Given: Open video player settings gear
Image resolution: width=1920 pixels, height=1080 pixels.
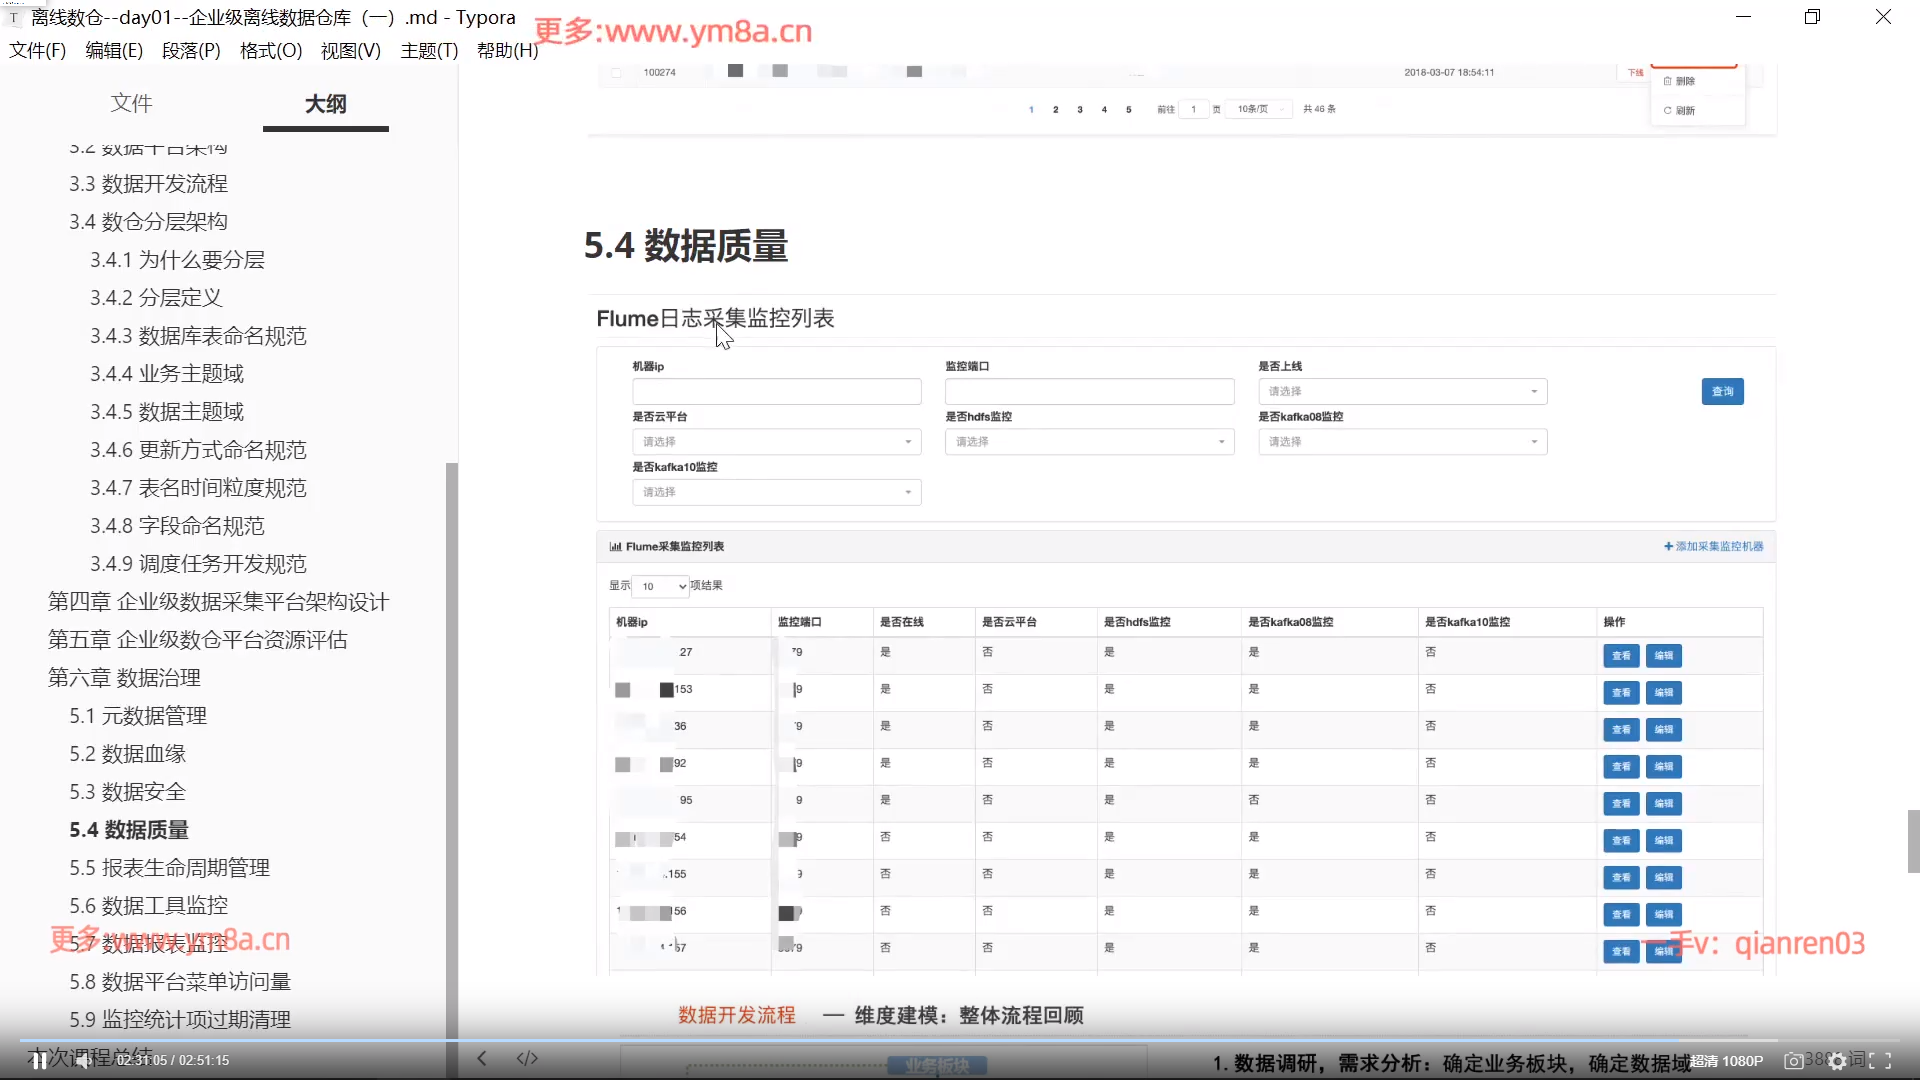Looking at the screenshot, I should point(1837,1062).
